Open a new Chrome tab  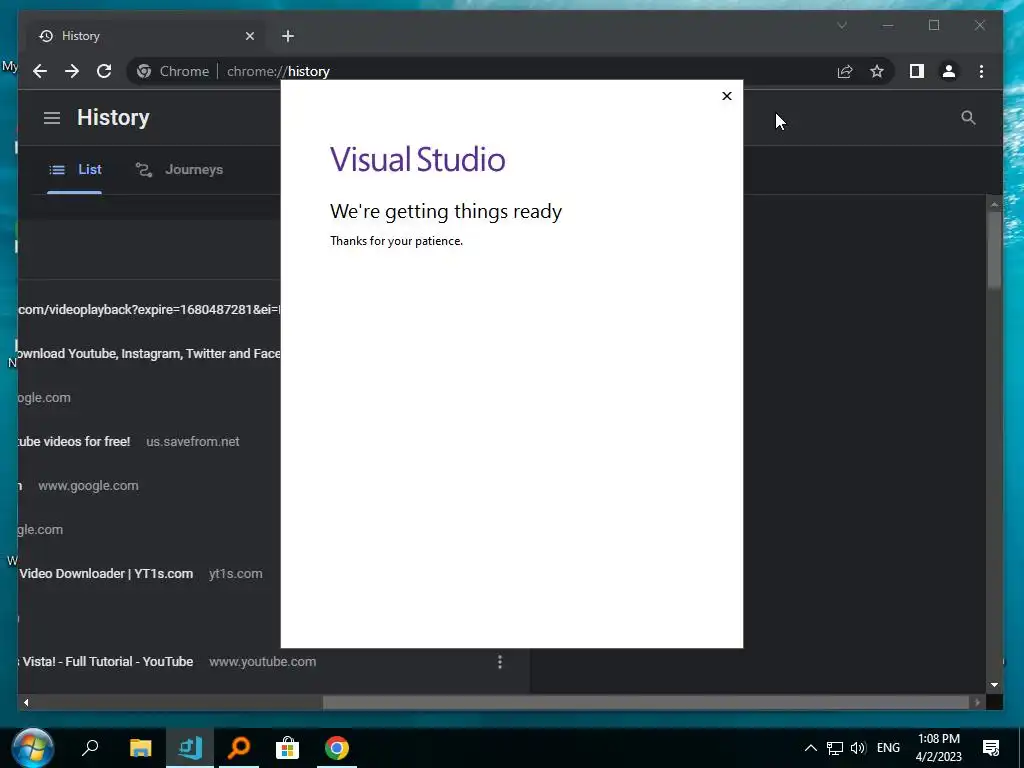(288, 36)
